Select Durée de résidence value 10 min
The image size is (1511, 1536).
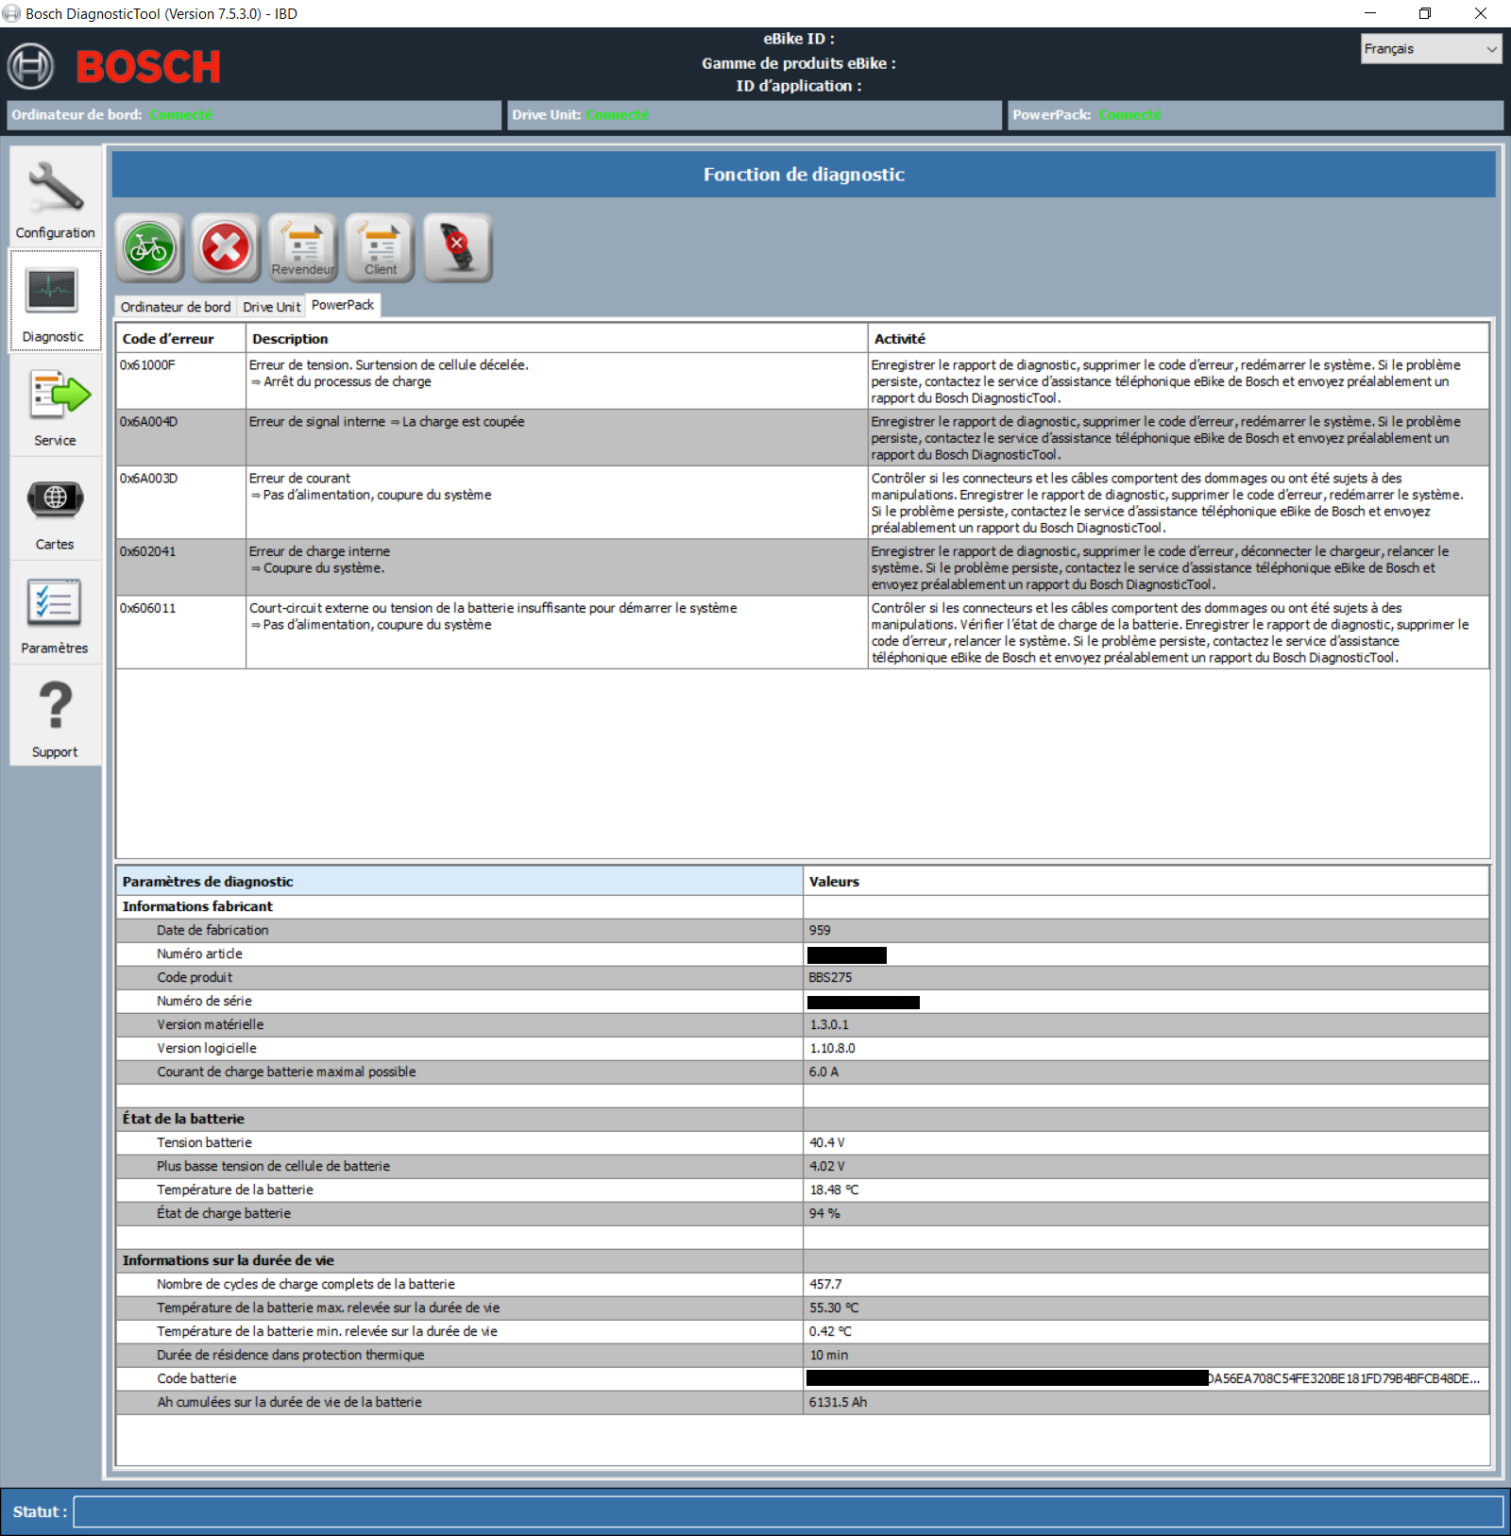point(829,1355)
